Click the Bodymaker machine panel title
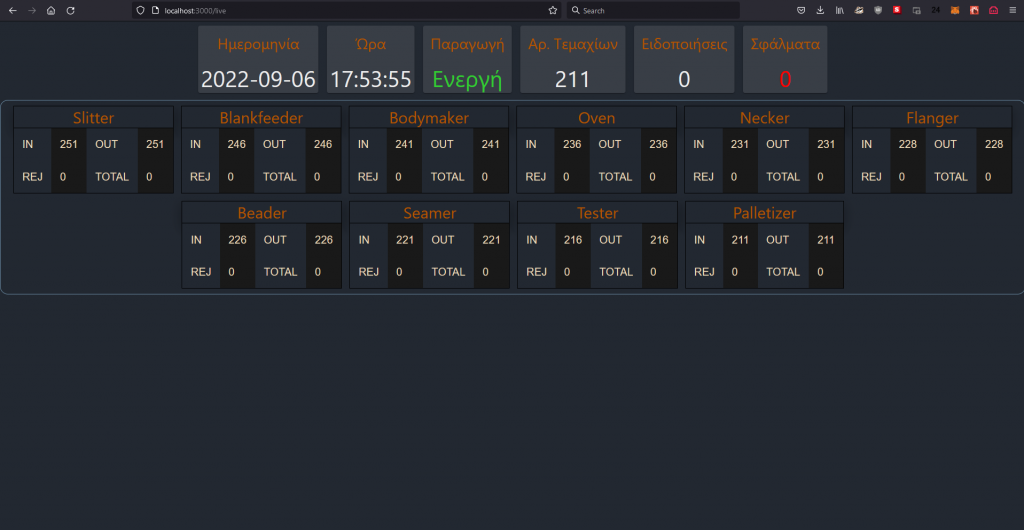This screenshot has height=530, width=1024. (x=429, y=118)
